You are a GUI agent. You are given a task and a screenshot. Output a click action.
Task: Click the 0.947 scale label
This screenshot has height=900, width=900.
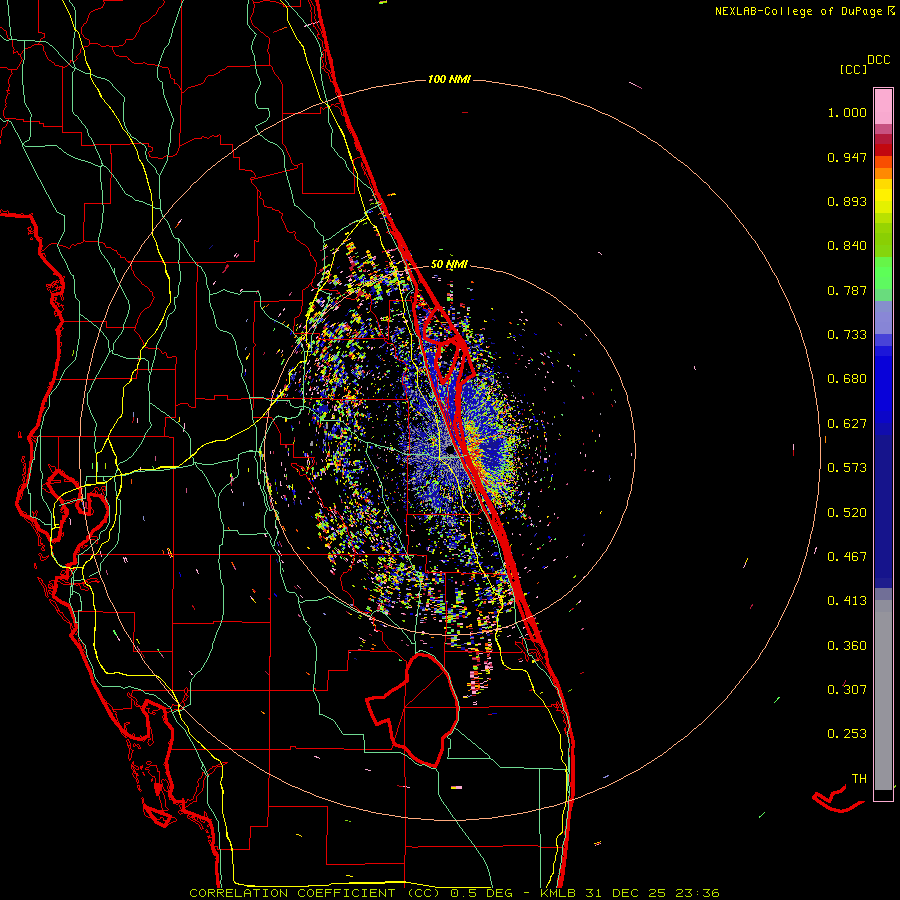click(847, 157)
